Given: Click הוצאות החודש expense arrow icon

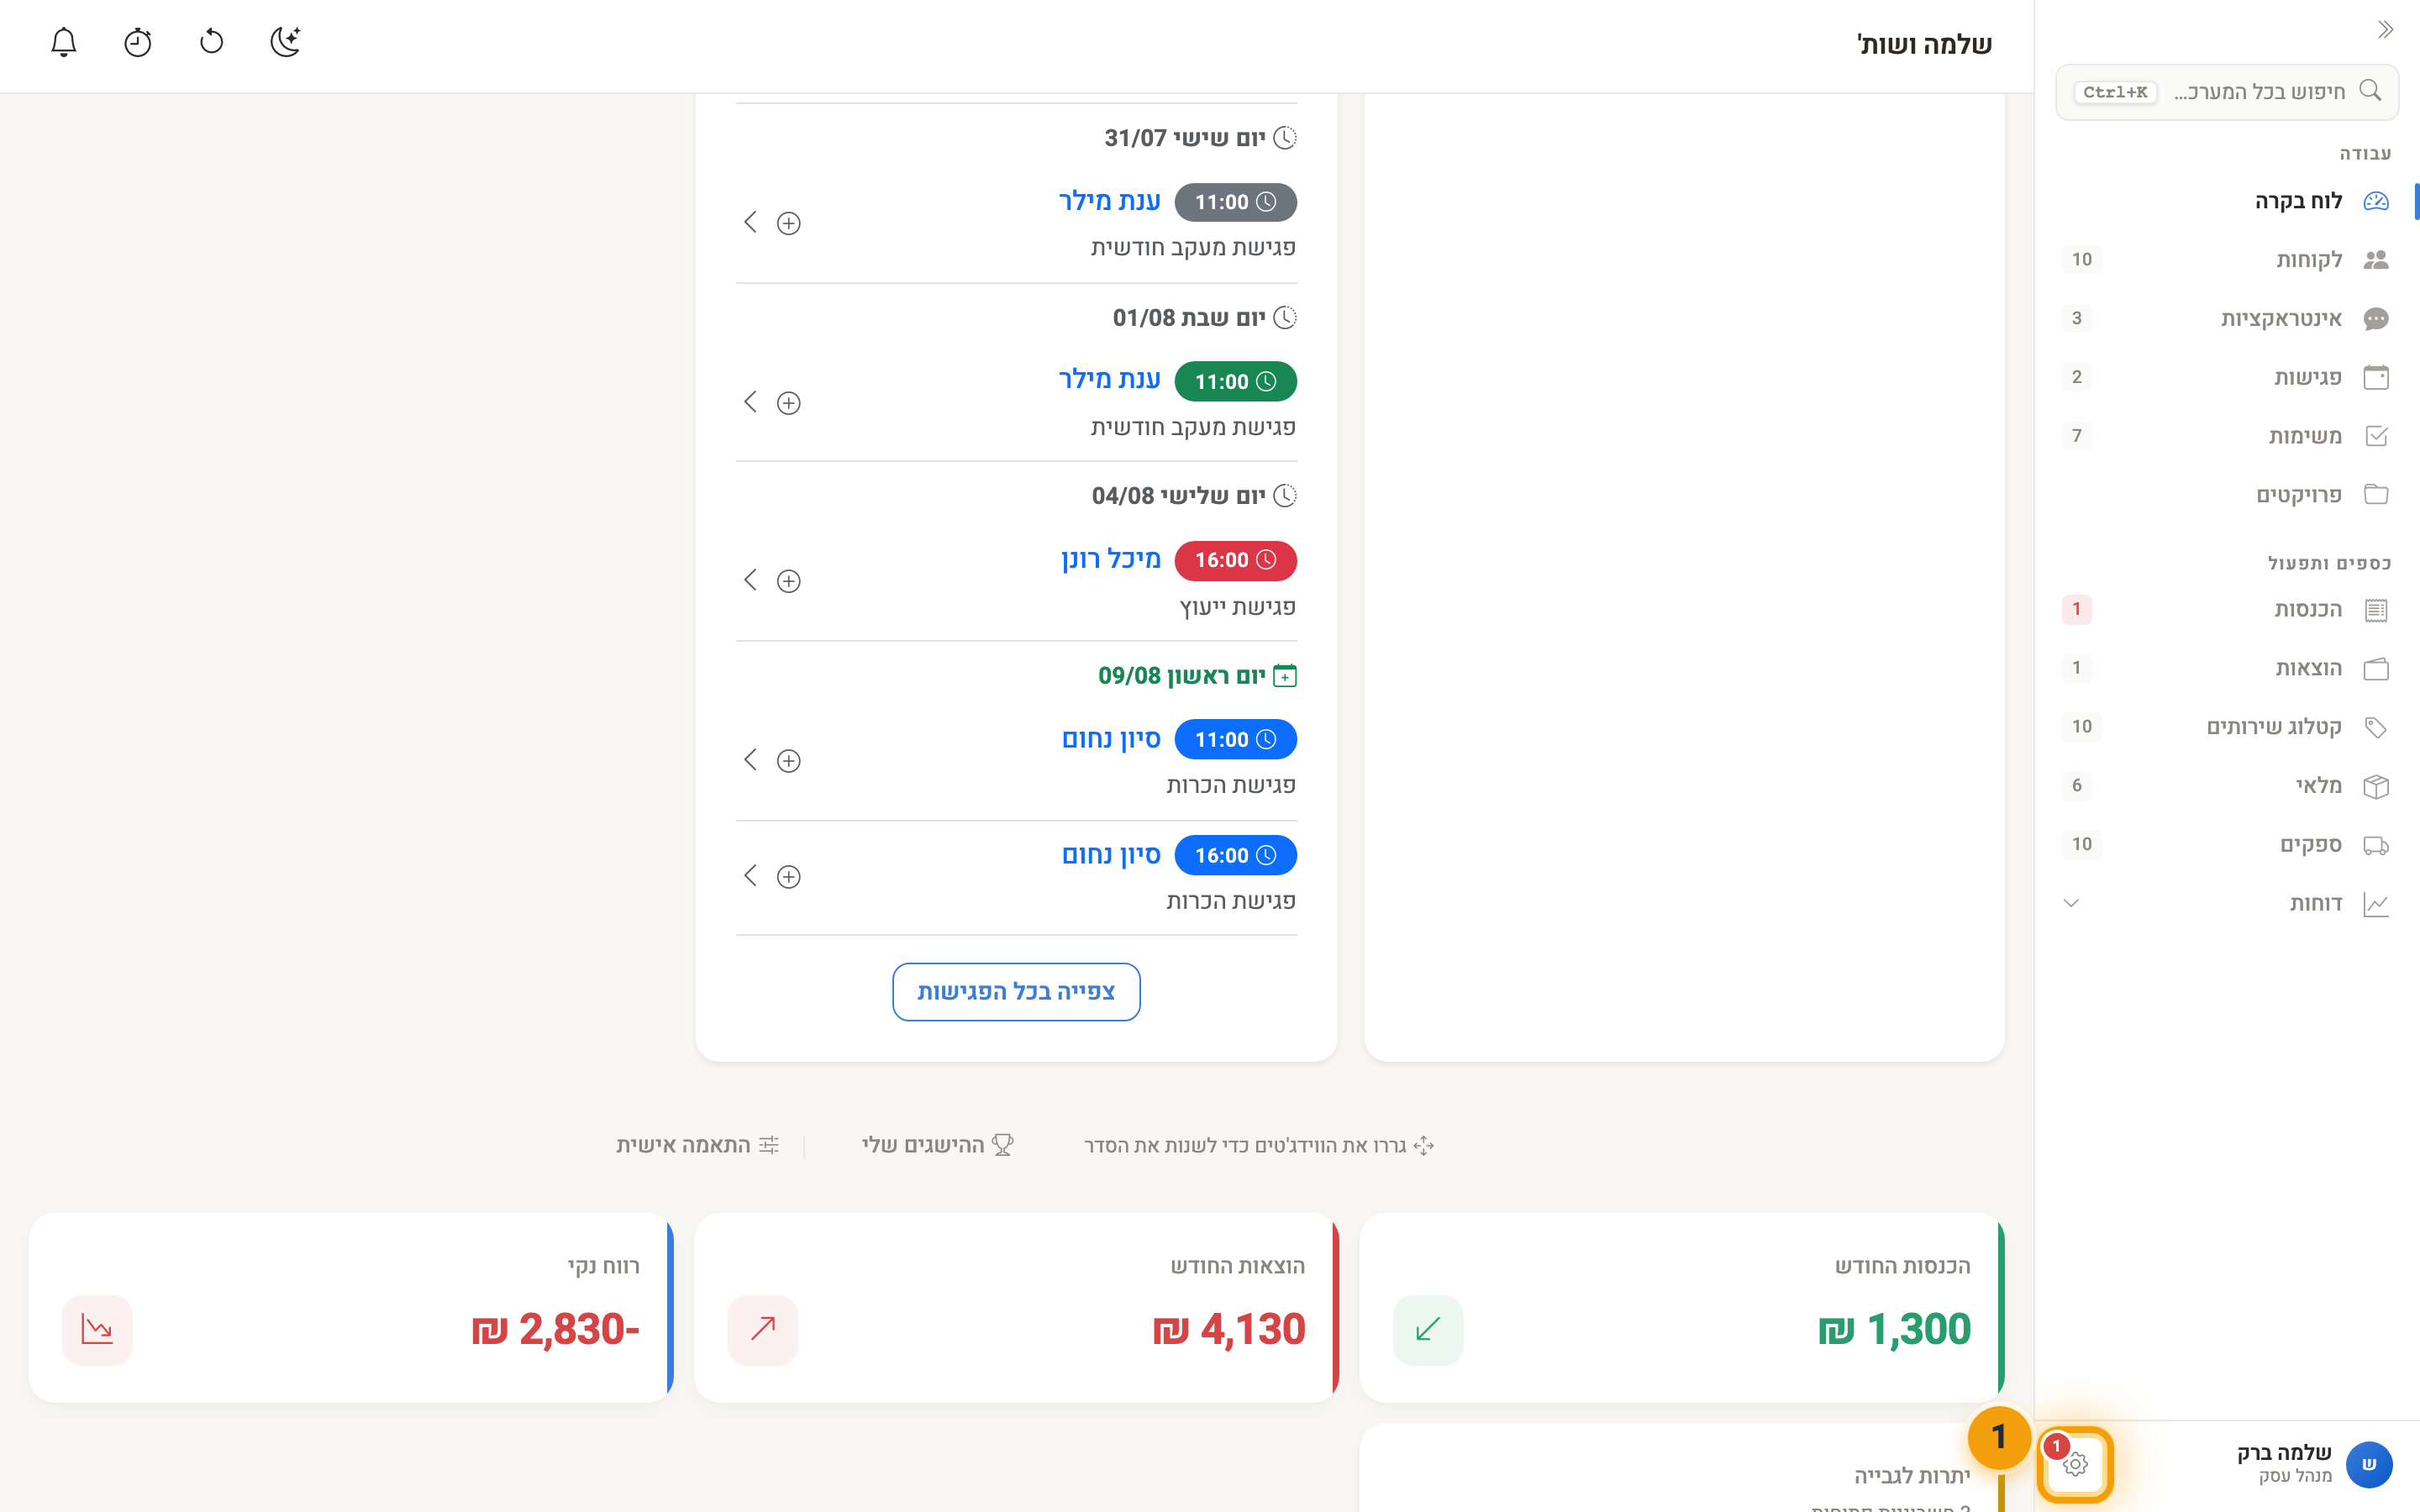Looking at the screenshot, I should coord(763,1330).
